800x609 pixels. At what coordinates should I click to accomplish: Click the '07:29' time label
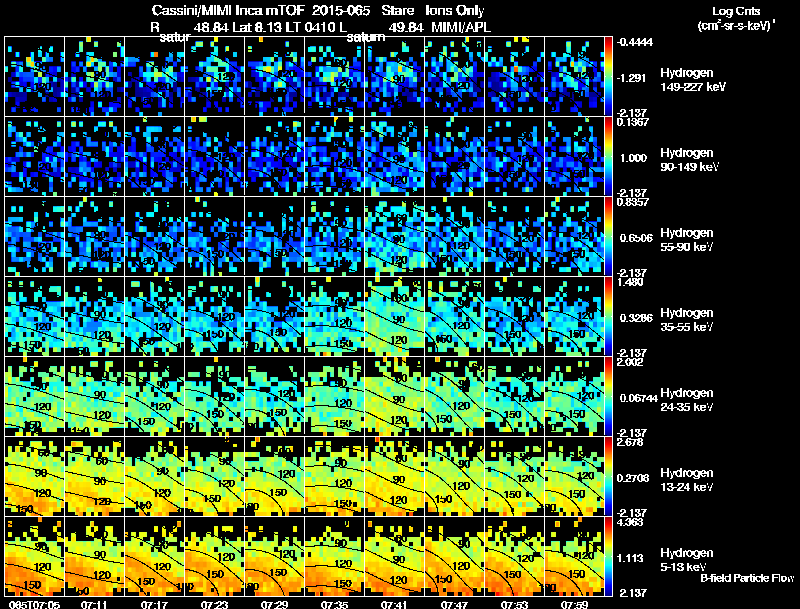[274, 605]
